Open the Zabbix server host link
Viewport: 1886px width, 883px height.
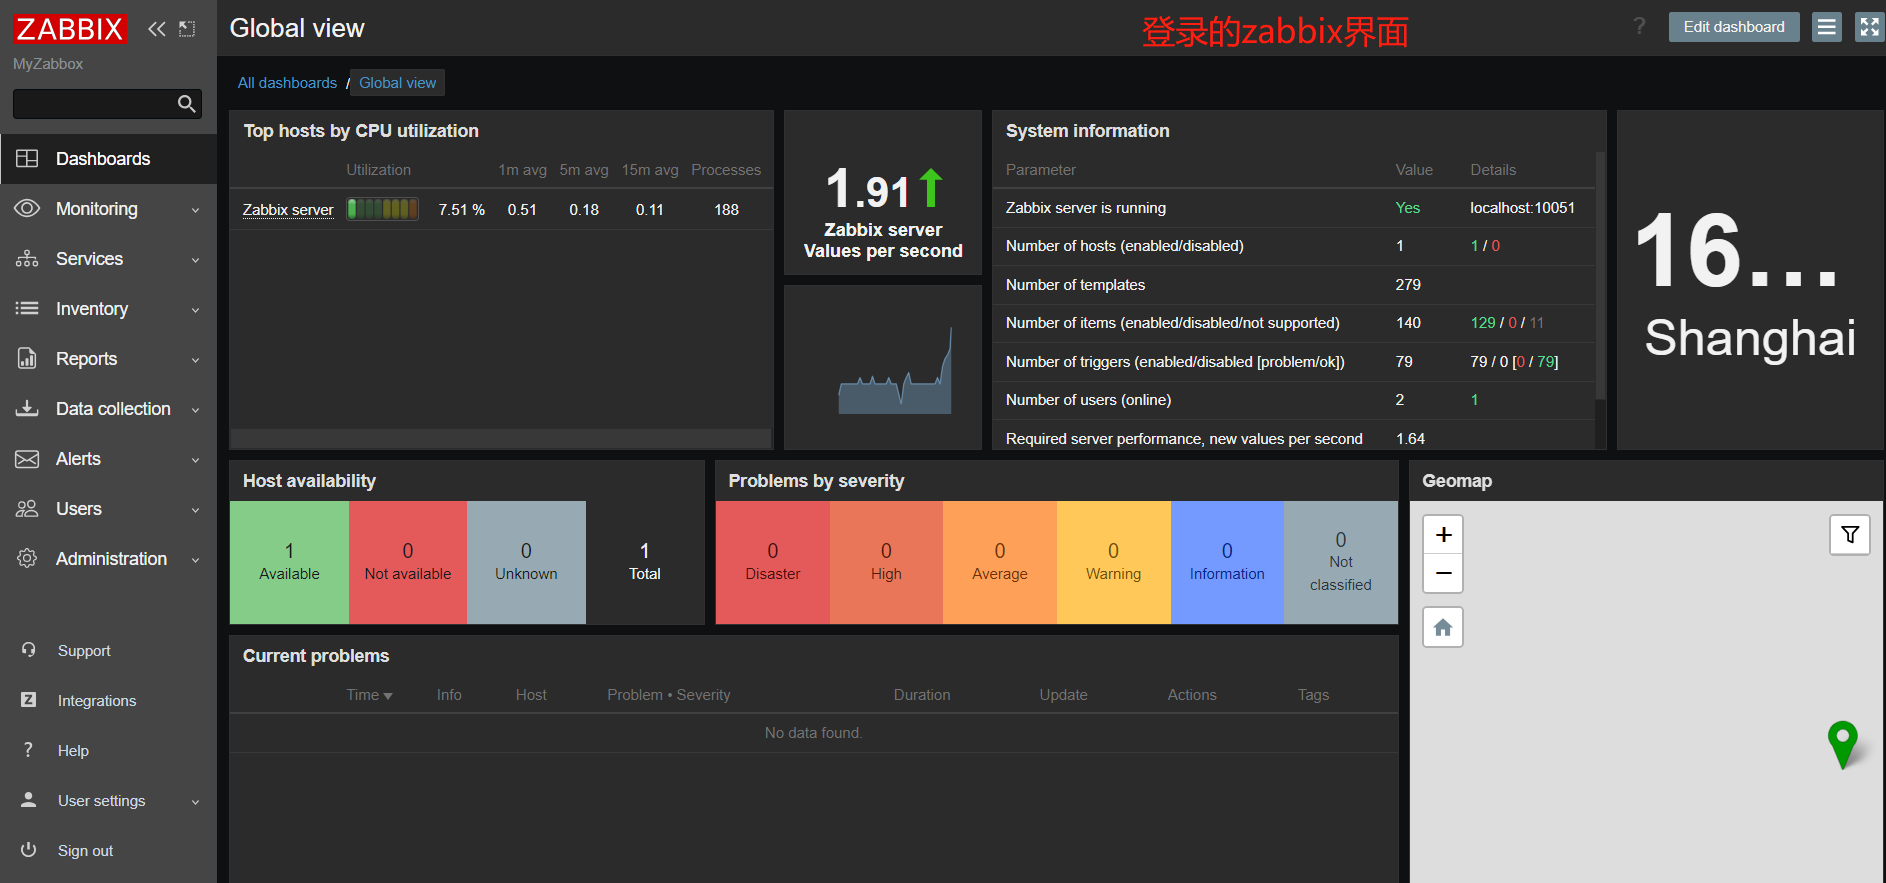pos(288,210)
